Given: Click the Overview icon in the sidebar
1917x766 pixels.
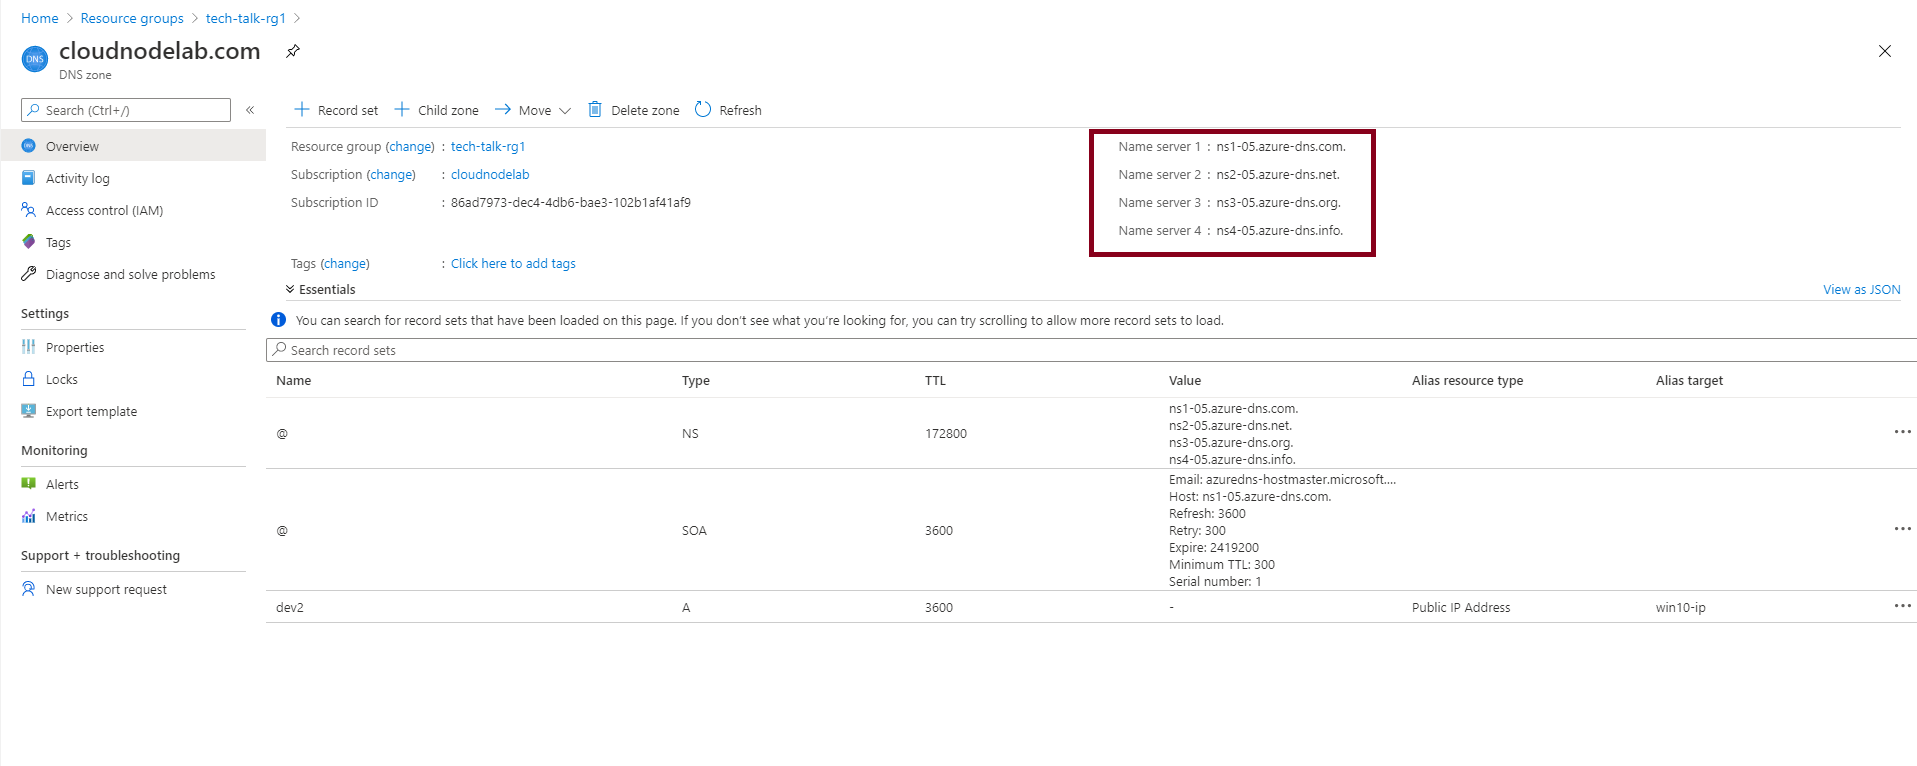Looking at the screenshot, I should point(29,146).
